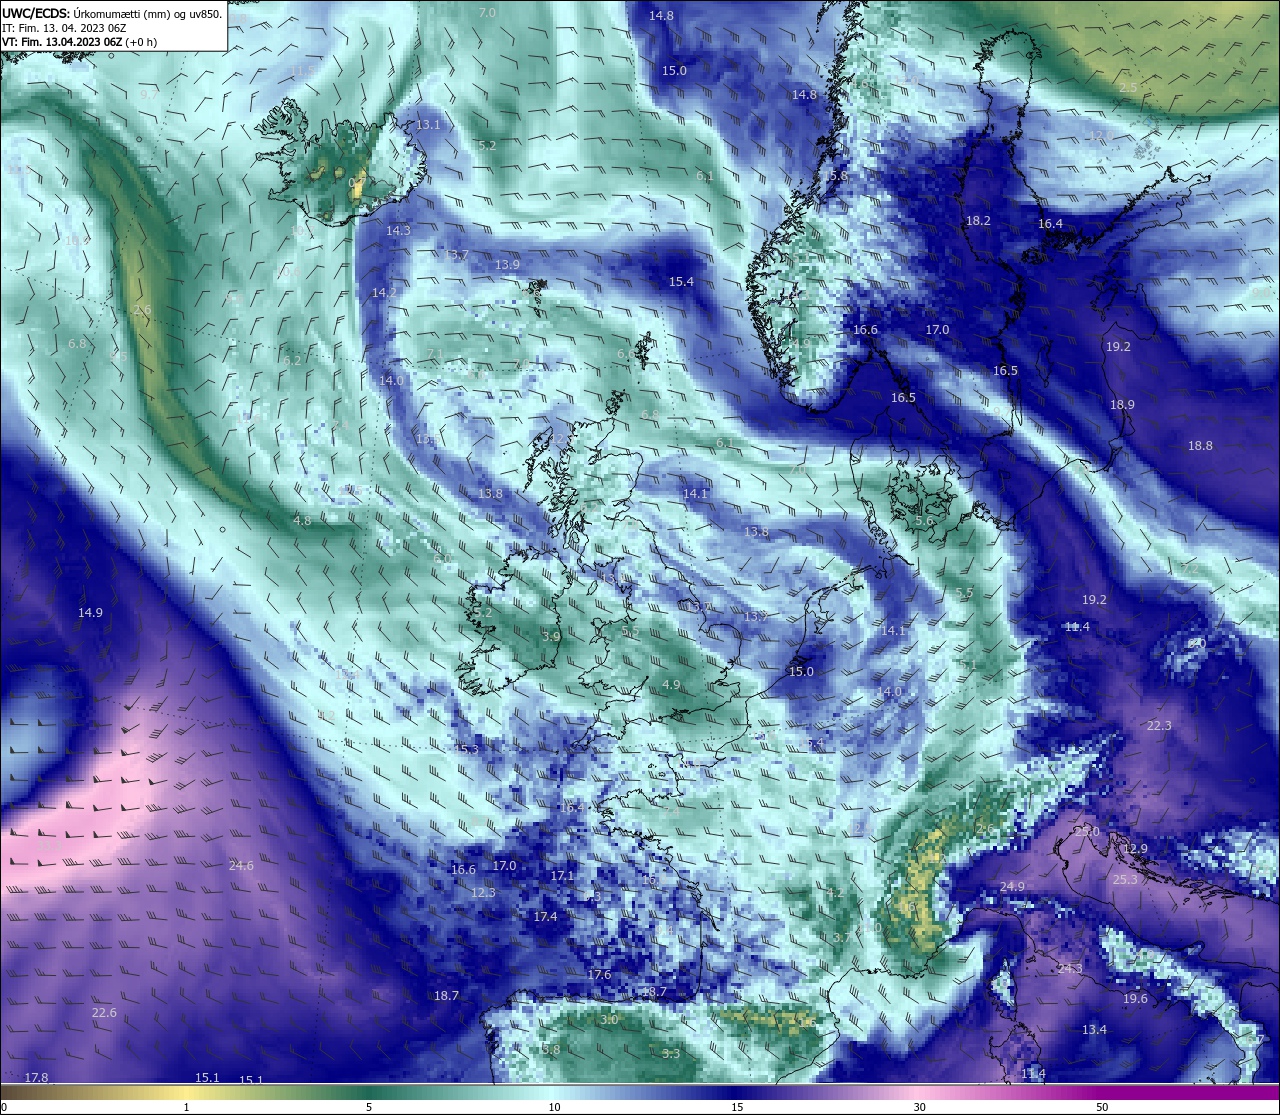Click the 13.1 value near Iceland
Screen dimensions: 1280x1115
click(428, 124)
